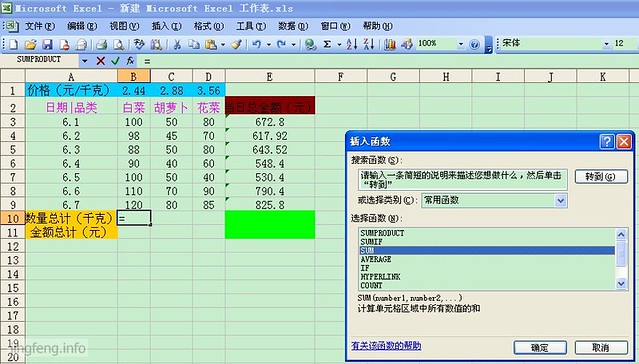Select the column E header
The height and width of the screenshot is (364, 639).
(x=270, y=77)
